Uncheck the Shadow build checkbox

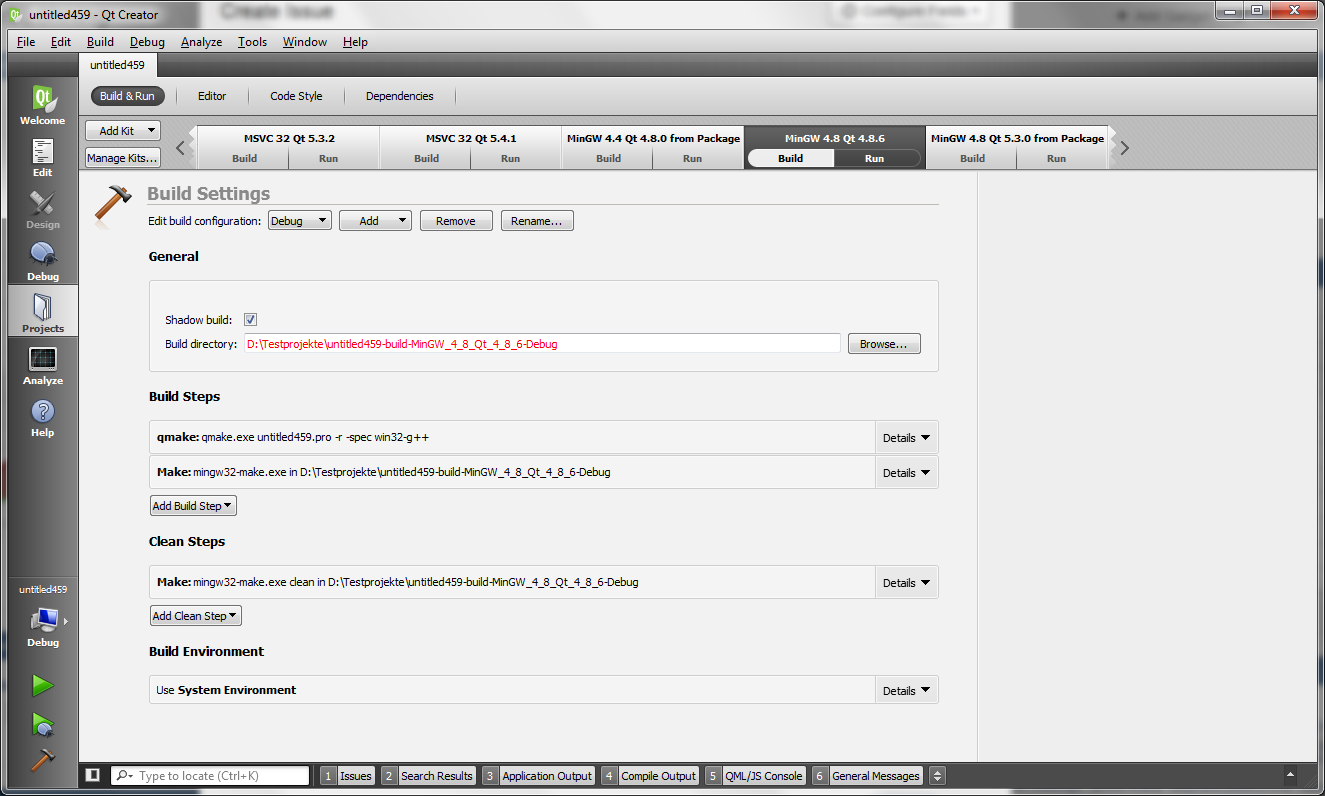tap(251, 320)
